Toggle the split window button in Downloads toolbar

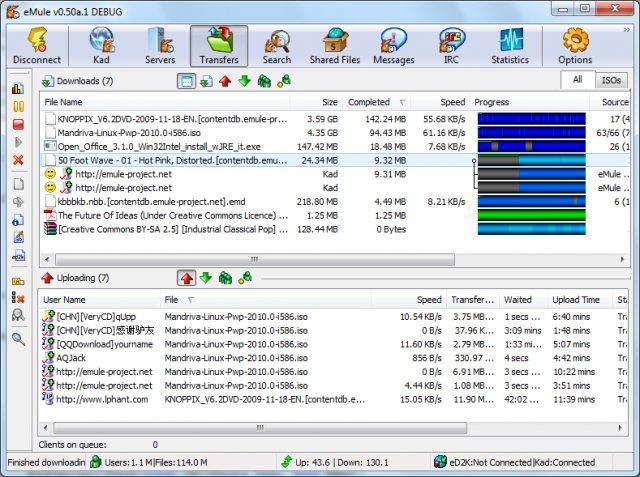coord(187,81)
